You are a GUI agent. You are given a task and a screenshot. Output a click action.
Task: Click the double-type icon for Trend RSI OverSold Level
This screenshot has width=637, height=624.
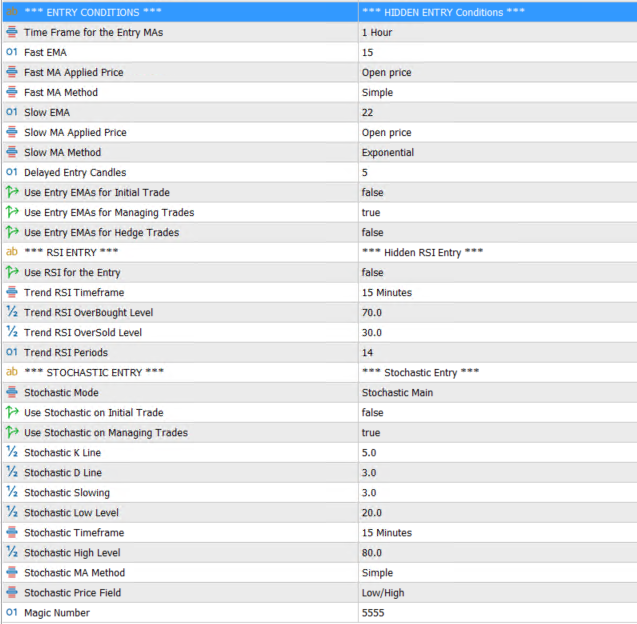[12, 332]
